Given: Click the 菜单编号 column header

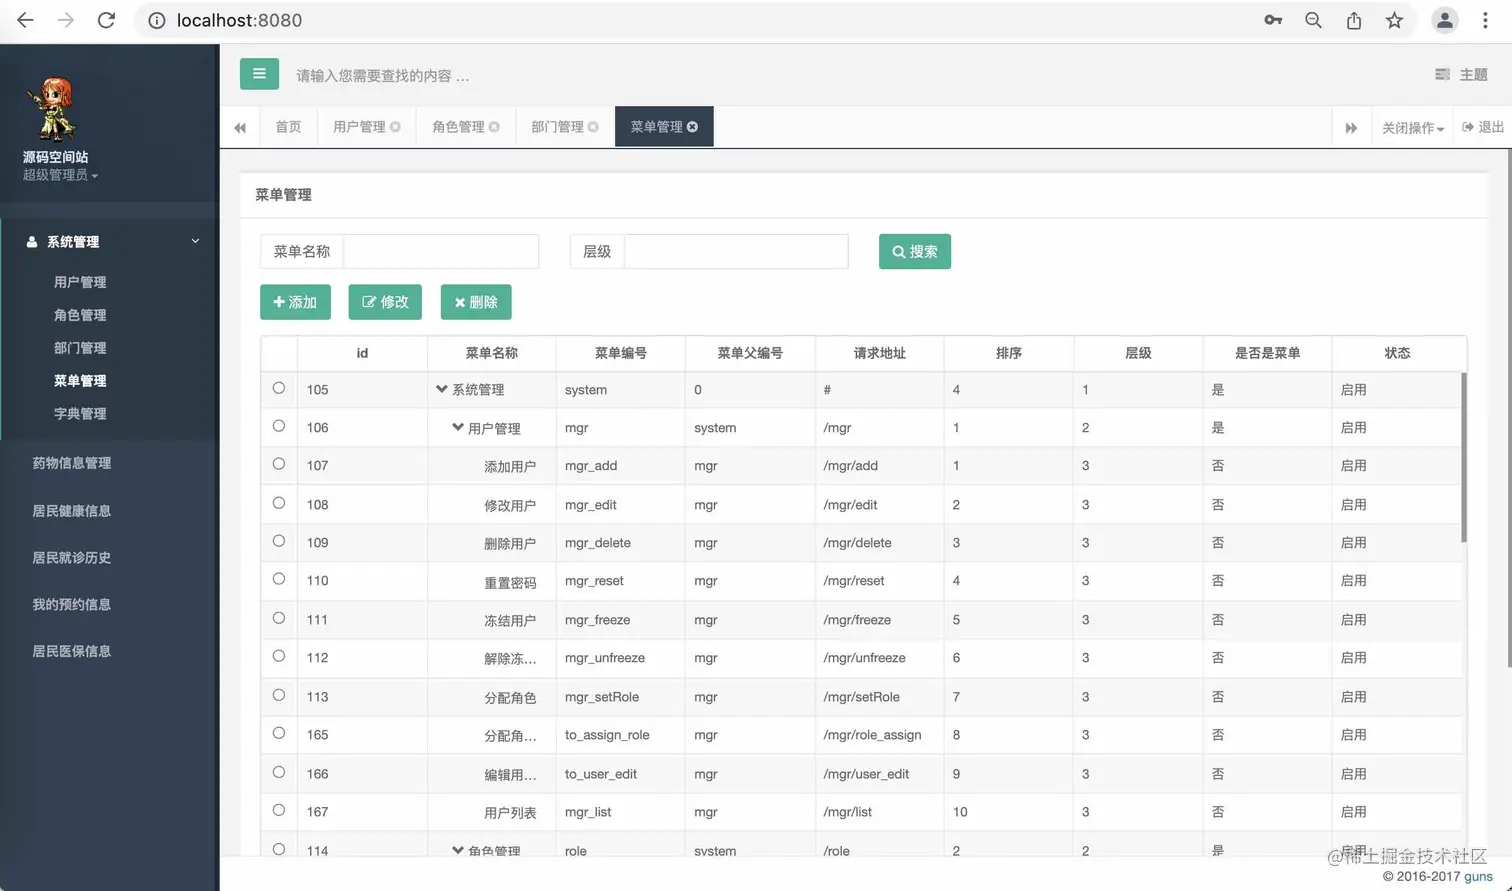Looking at the screenshot, I should pos(621,353).
